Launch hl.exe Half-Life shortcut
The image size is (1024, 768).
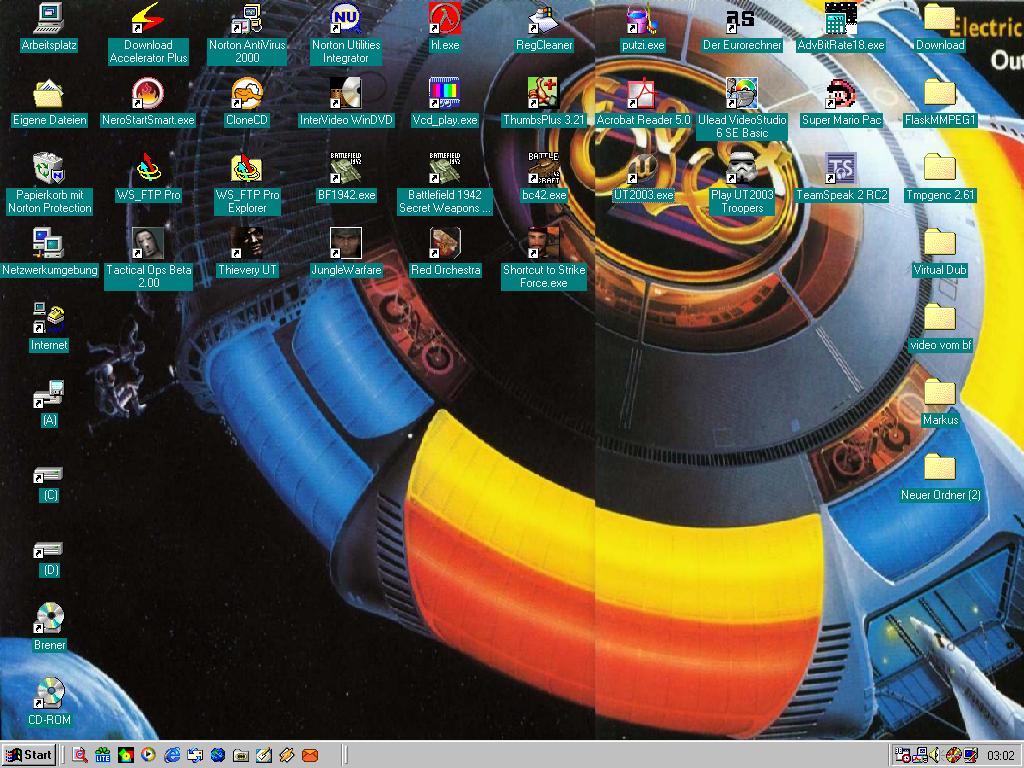tap(445, 27)
